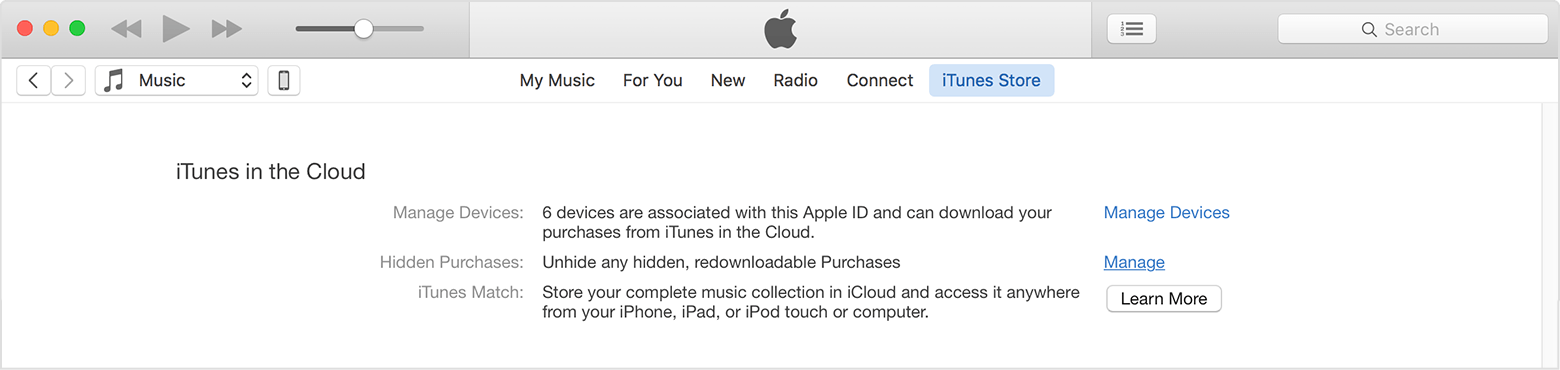Go back with the left chevron
The height and width of the screenshot is (370, 1560).
point(34,81)
